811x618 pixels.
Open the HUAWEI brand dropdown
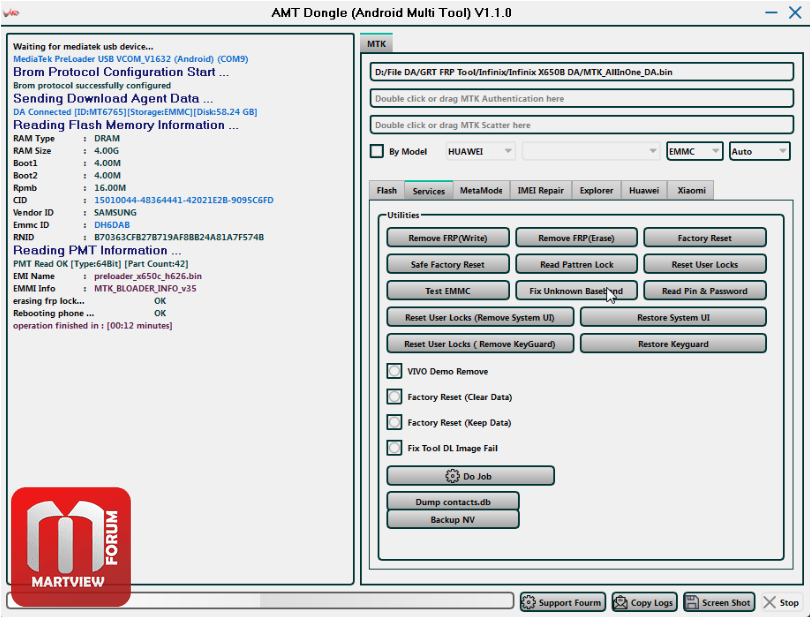[480, 152]
